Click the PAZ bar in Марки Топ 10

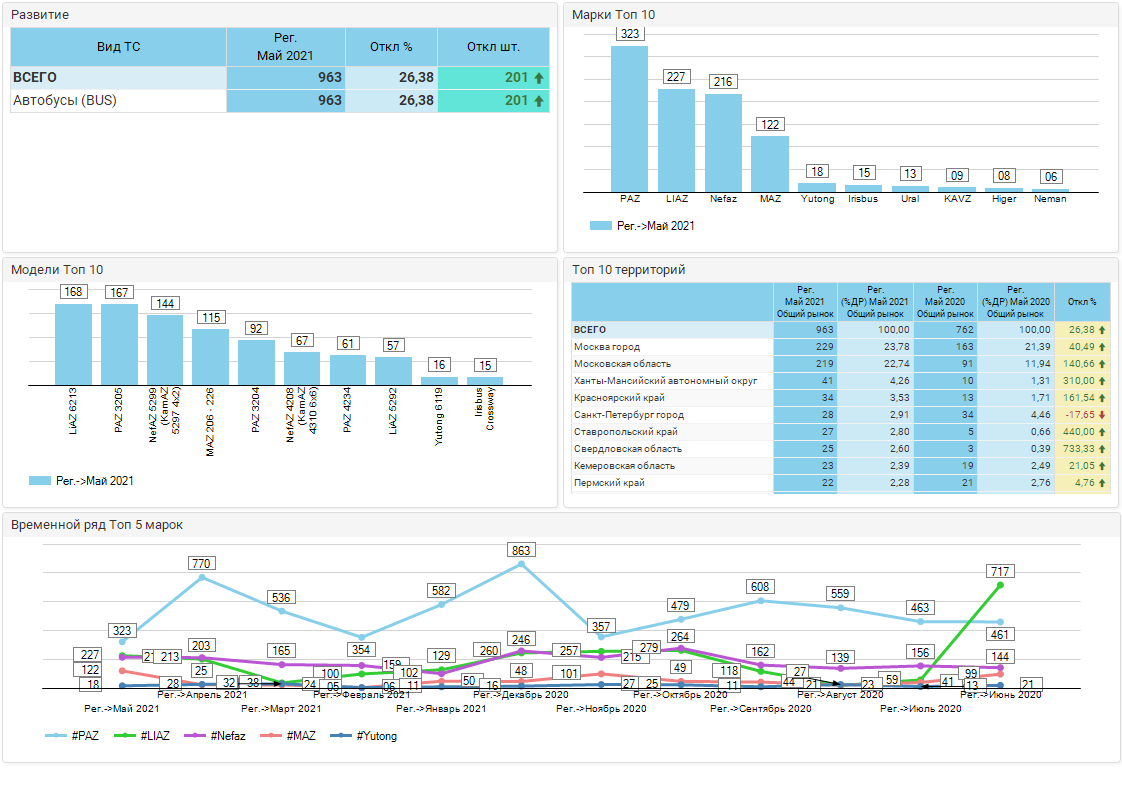tap(629, 118)
